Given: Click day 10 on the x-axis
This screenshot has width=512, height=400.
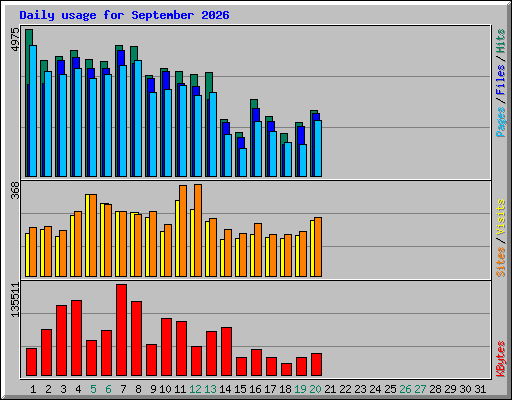Looking at the screenshot, I should click(x=165, y=389).
